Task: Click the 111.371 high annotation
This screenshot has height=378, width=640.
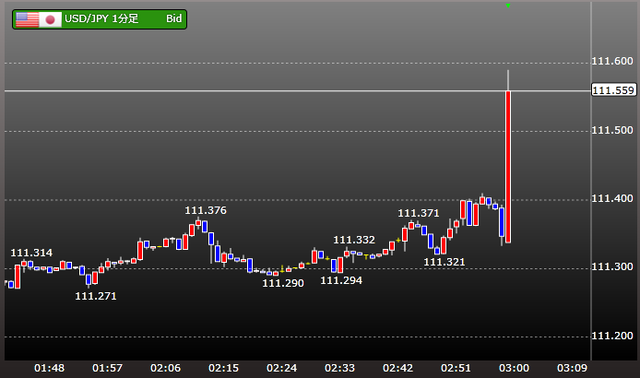Action: (419, 213)
